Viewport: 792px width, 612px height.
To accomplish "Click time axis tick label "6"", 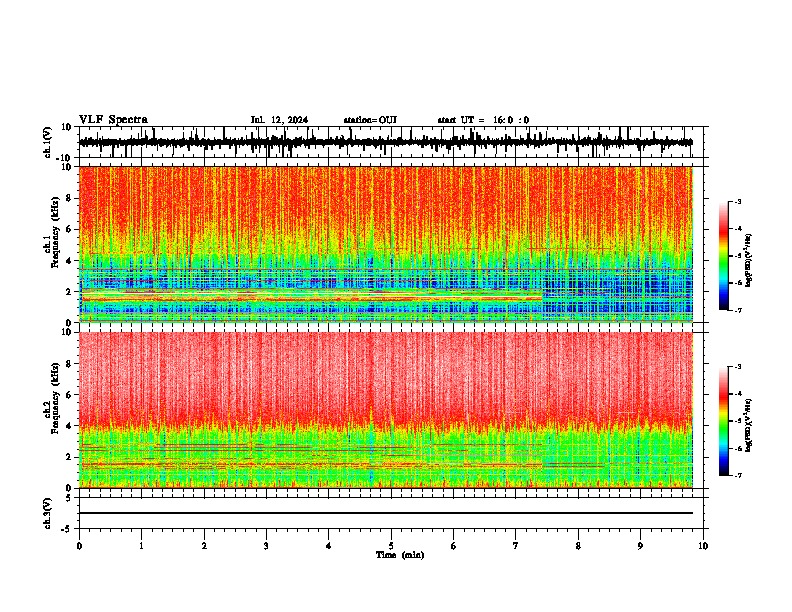I will click(454, 546).
